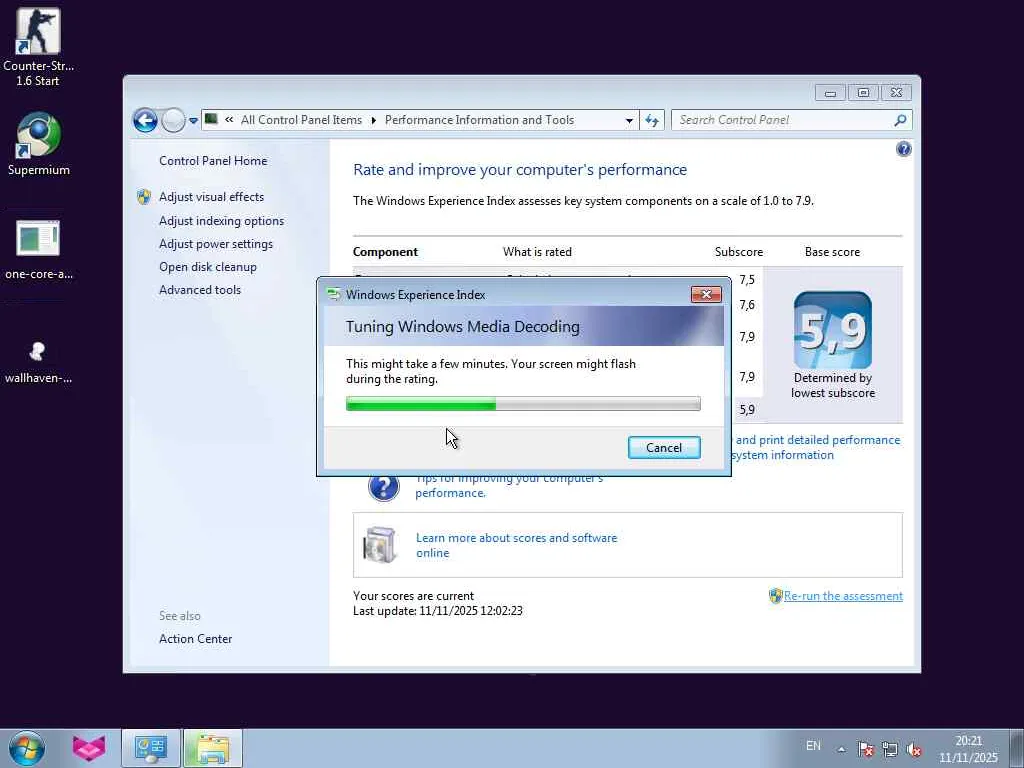
Task: Click the assessment progress bar
Action: pyautogui.click(x=523, y=404)
